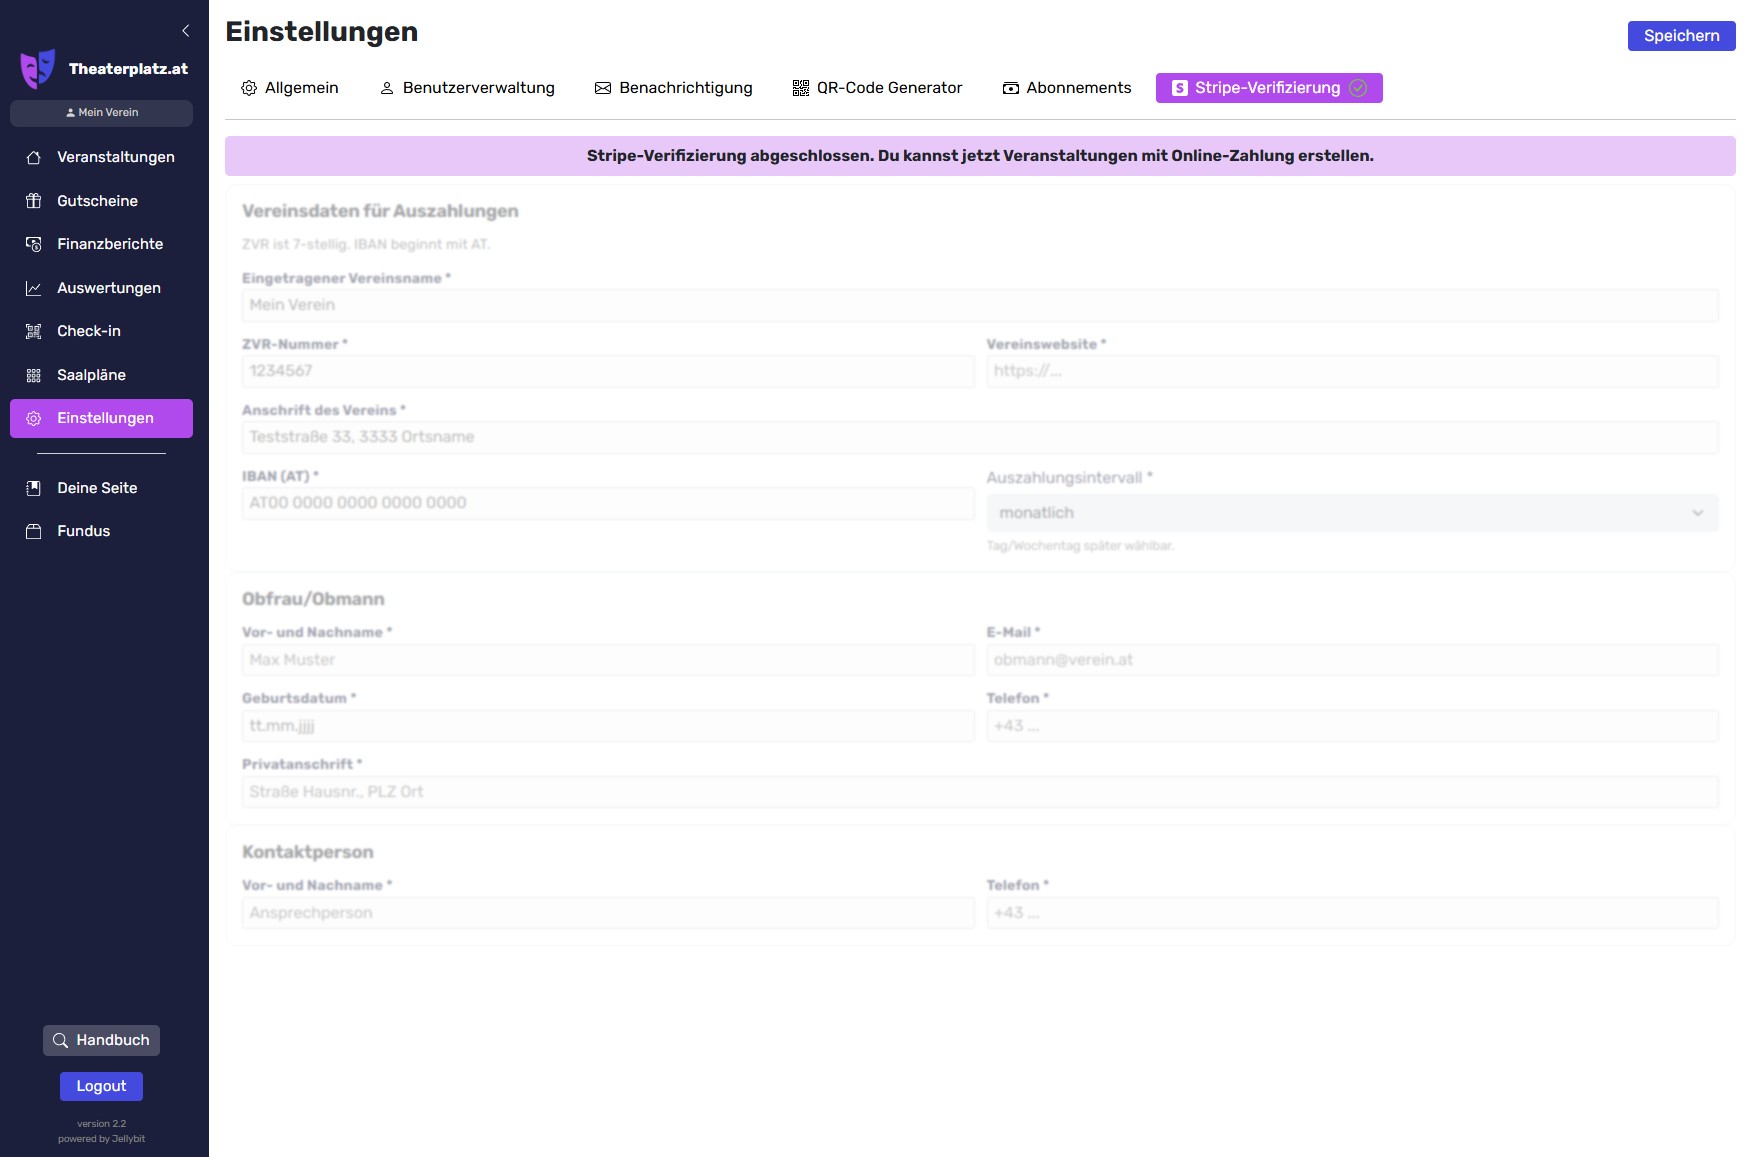The height and width of the screenshot is (1157, 1748).
Task: Switch to the Allgemein tab
Action: pyautogui.click(x=290, y=88)
